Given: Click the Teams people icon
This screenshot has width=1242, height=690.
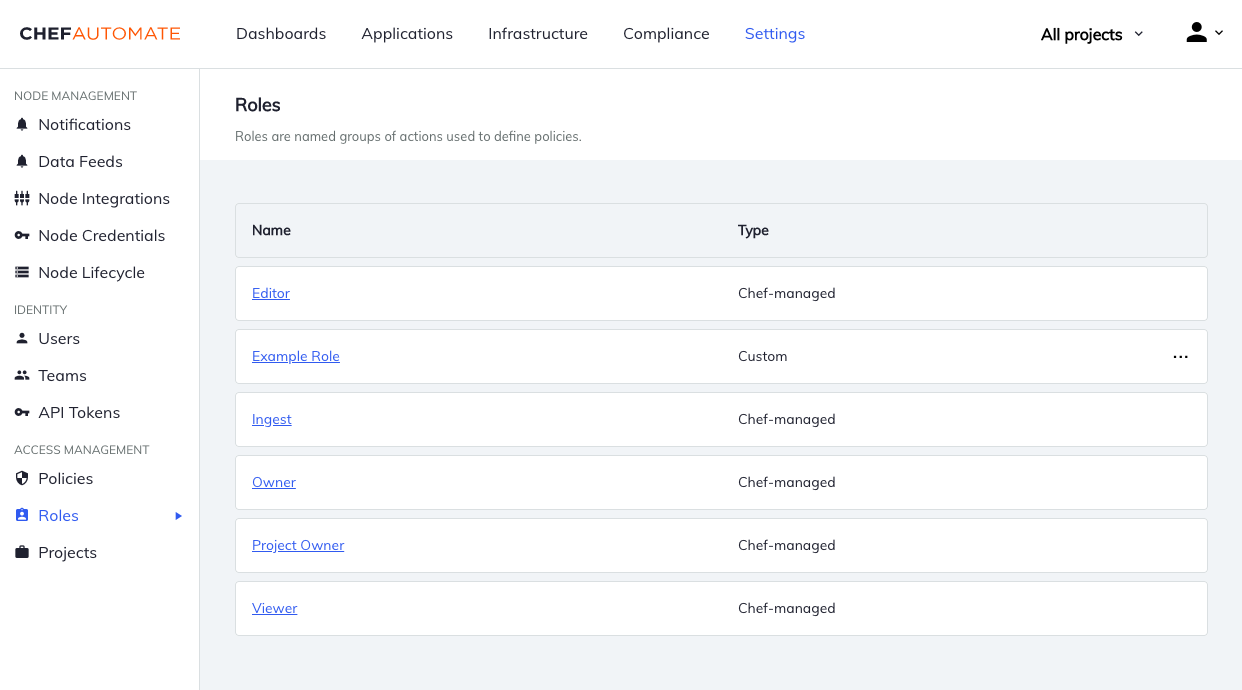Looking at the screenshot, I should pyautogui.click(x=21, y=375).
